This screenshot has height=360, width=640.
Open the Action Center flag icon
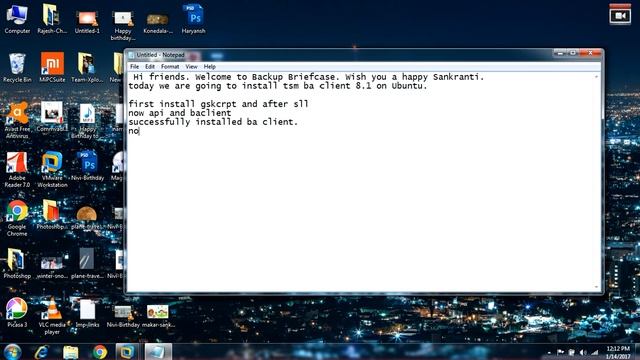560,352
